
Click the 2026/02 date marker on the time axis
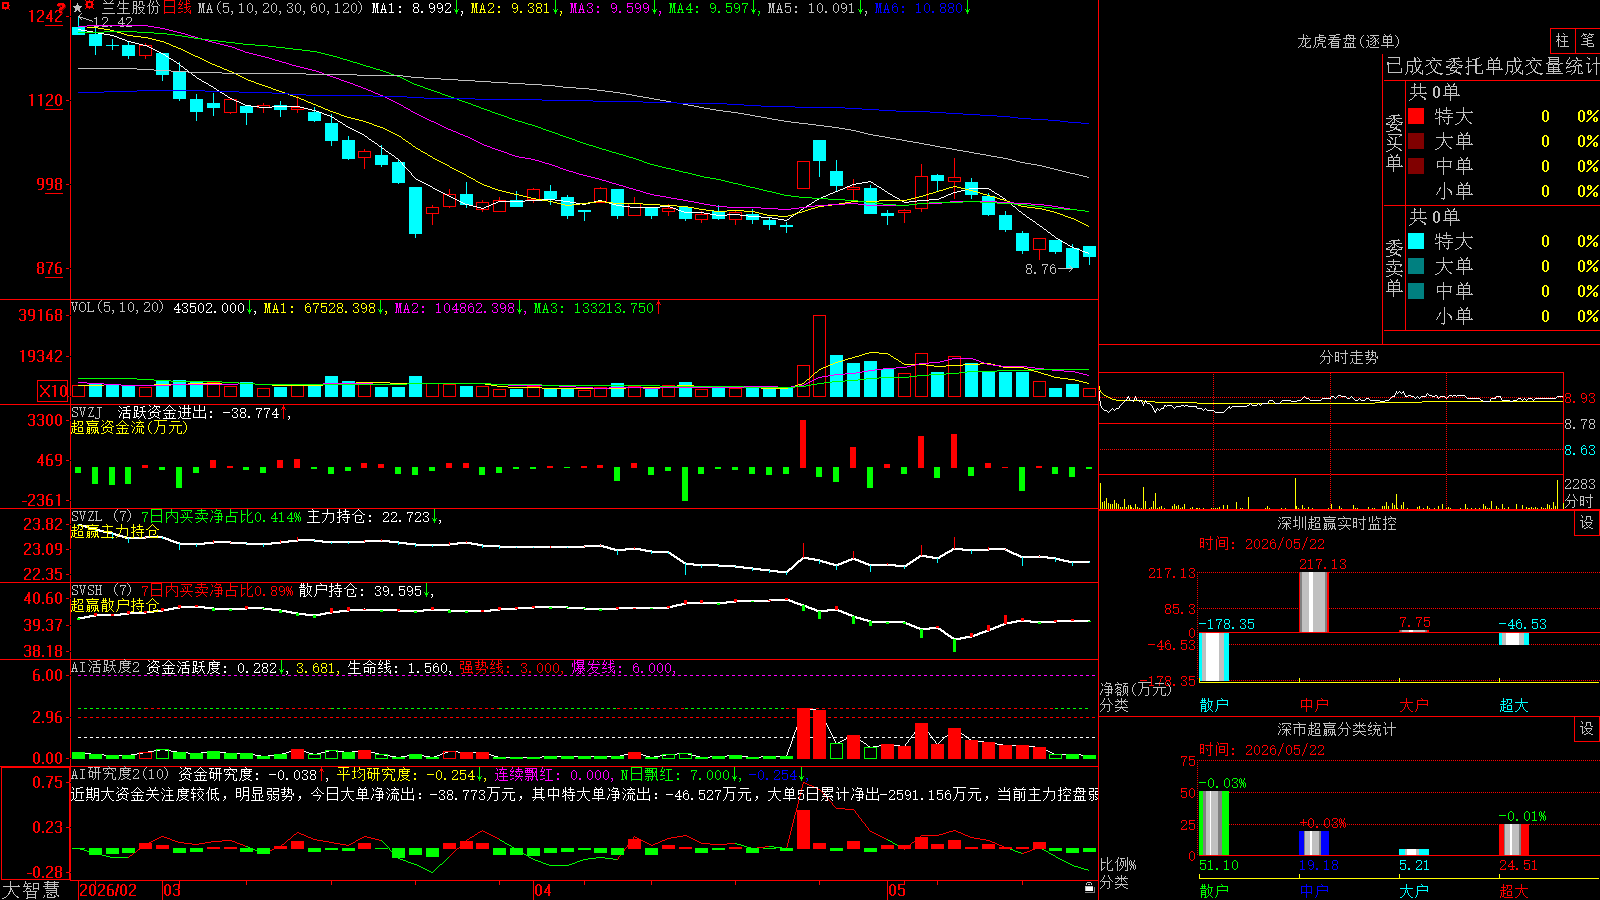107,890
